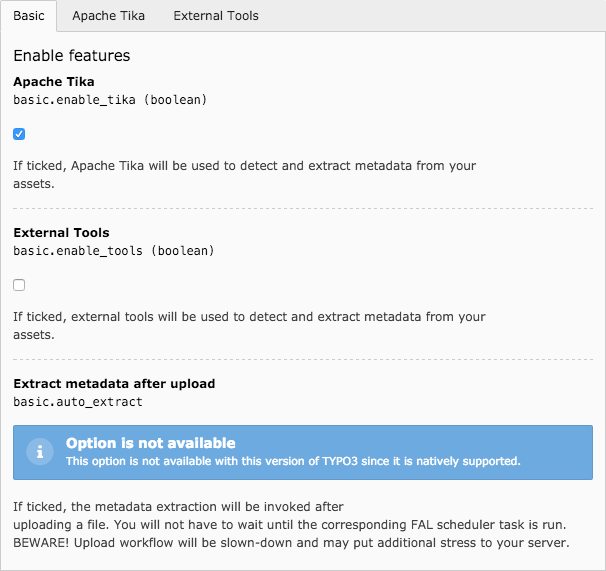Click the bold "Apache Tika" setting label
The width and height of the screenshot is (606, 571).
(x=53, y=81)
